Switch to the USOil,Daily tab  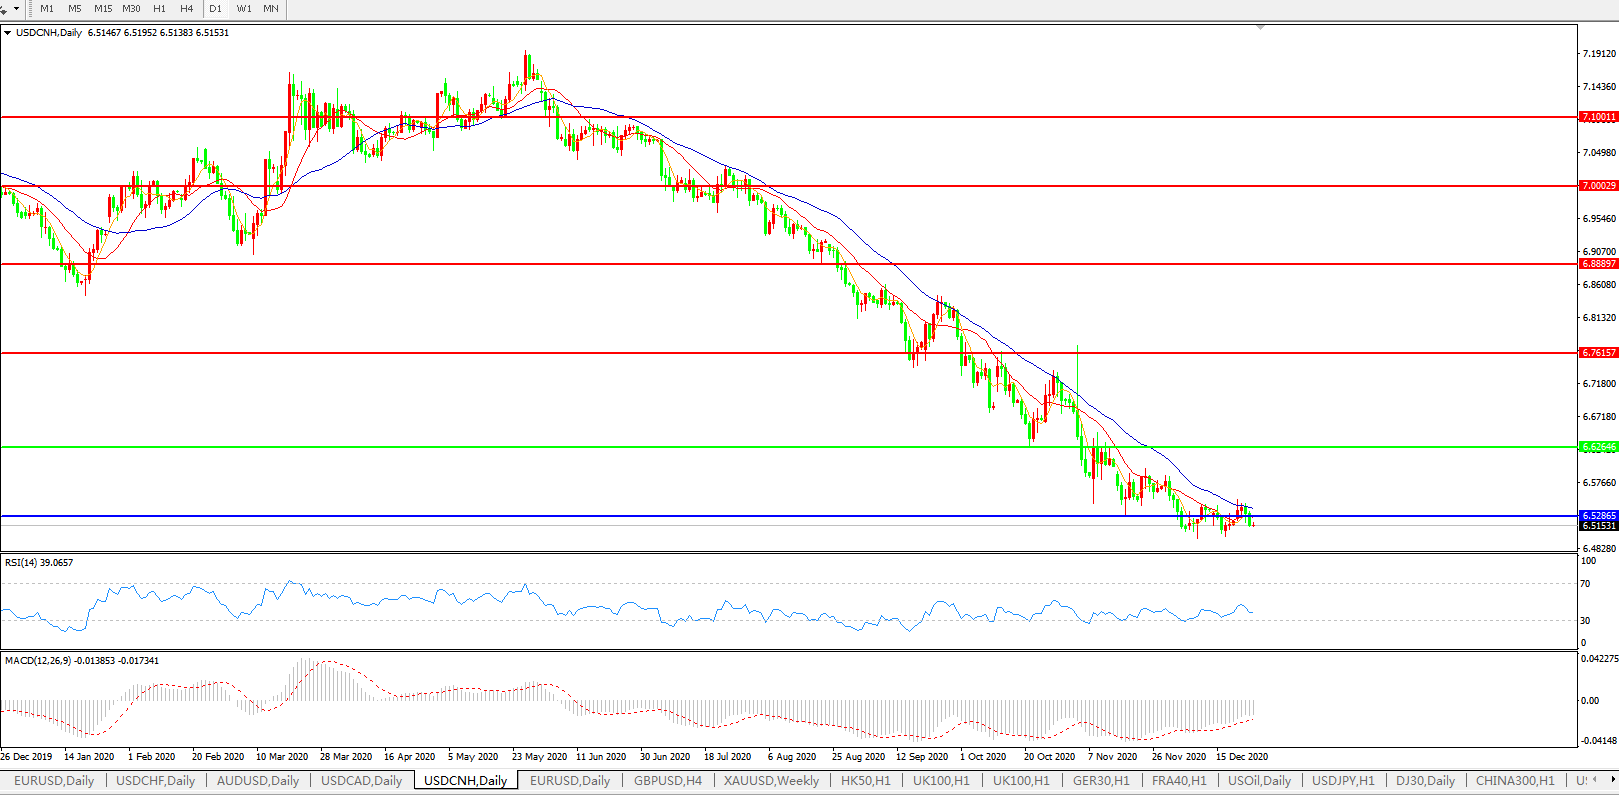click(x=1259, y=781)
